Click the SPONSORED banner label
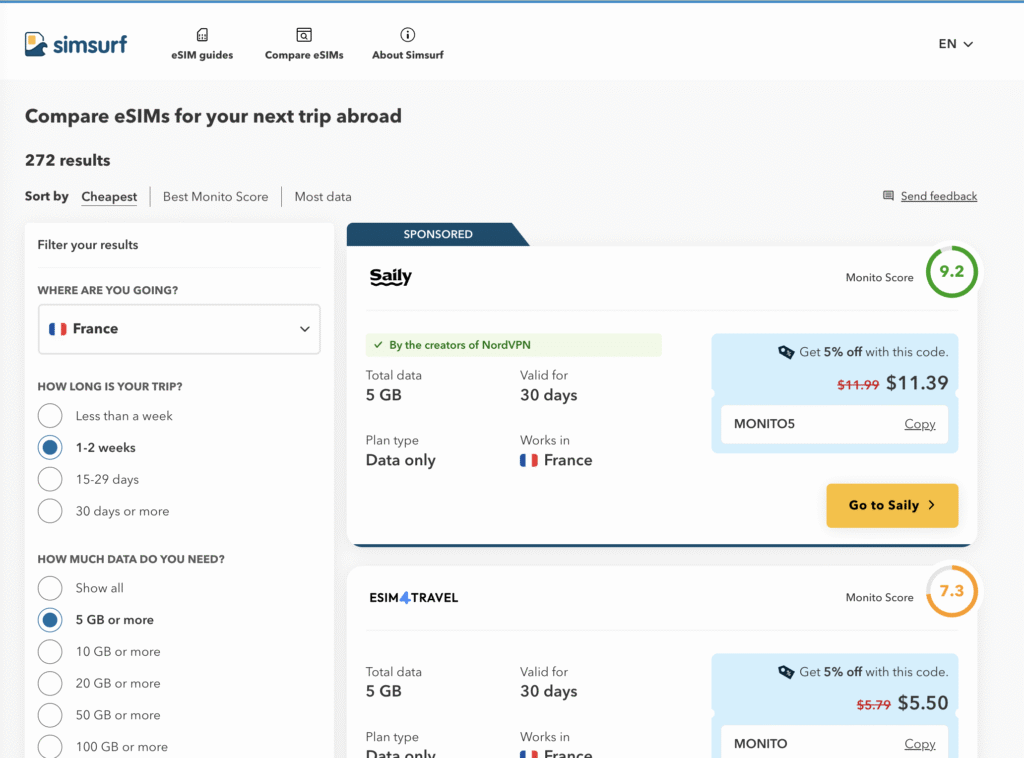1024x758 pixels. coord(438,234)
